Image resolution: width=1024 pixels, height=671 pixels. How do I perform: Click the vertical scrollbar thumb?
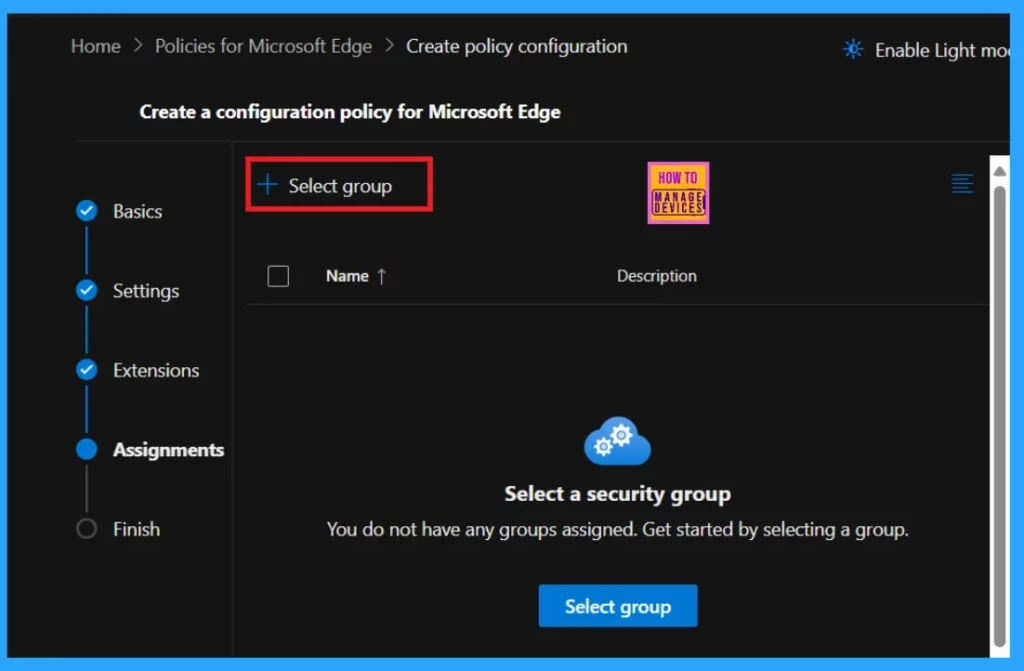999,416
